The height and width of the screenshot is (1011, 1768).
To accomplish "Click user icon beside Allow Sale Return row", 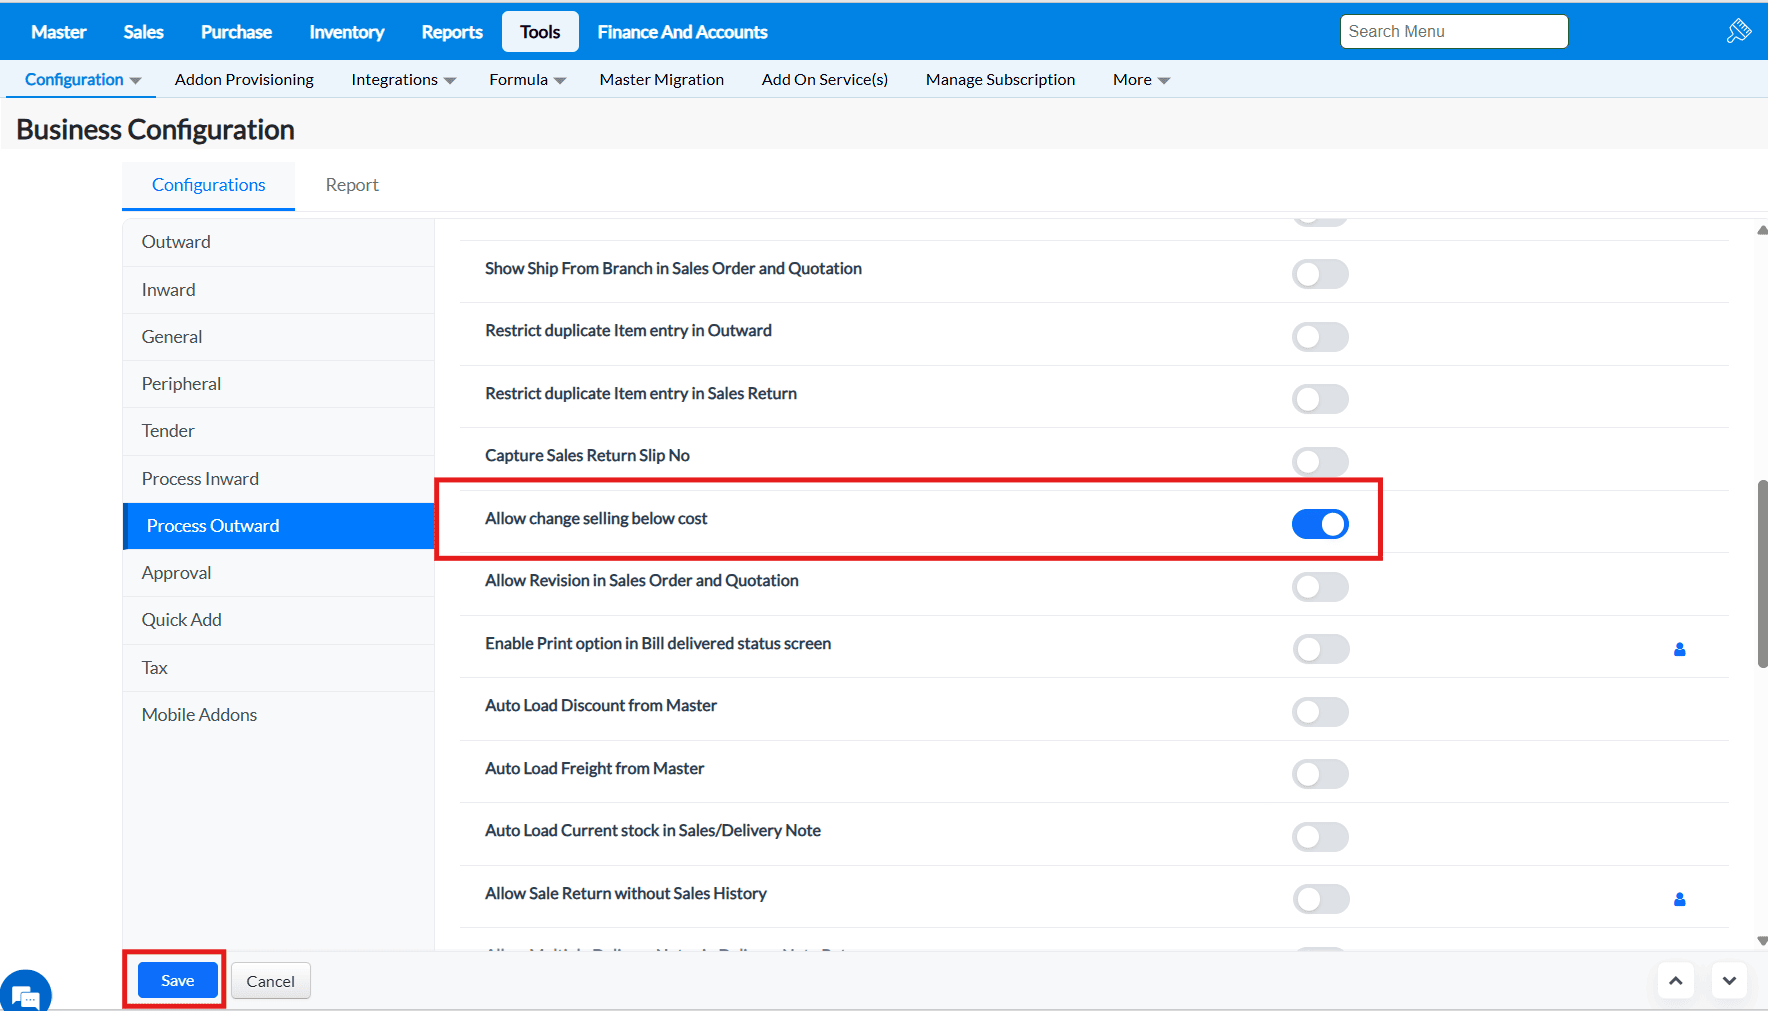I will point(1679,900).
